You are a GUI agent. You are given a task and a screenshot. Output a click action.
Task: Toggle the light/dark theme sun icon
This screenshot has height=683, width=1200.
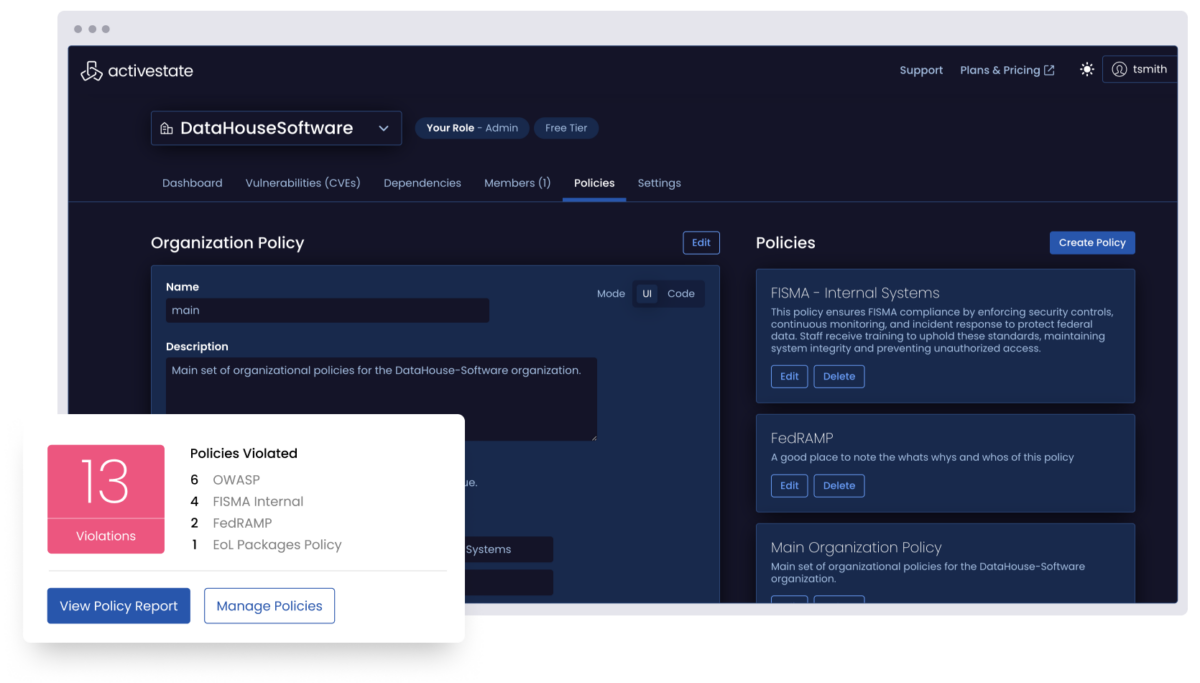click(x=1087, y=70)
